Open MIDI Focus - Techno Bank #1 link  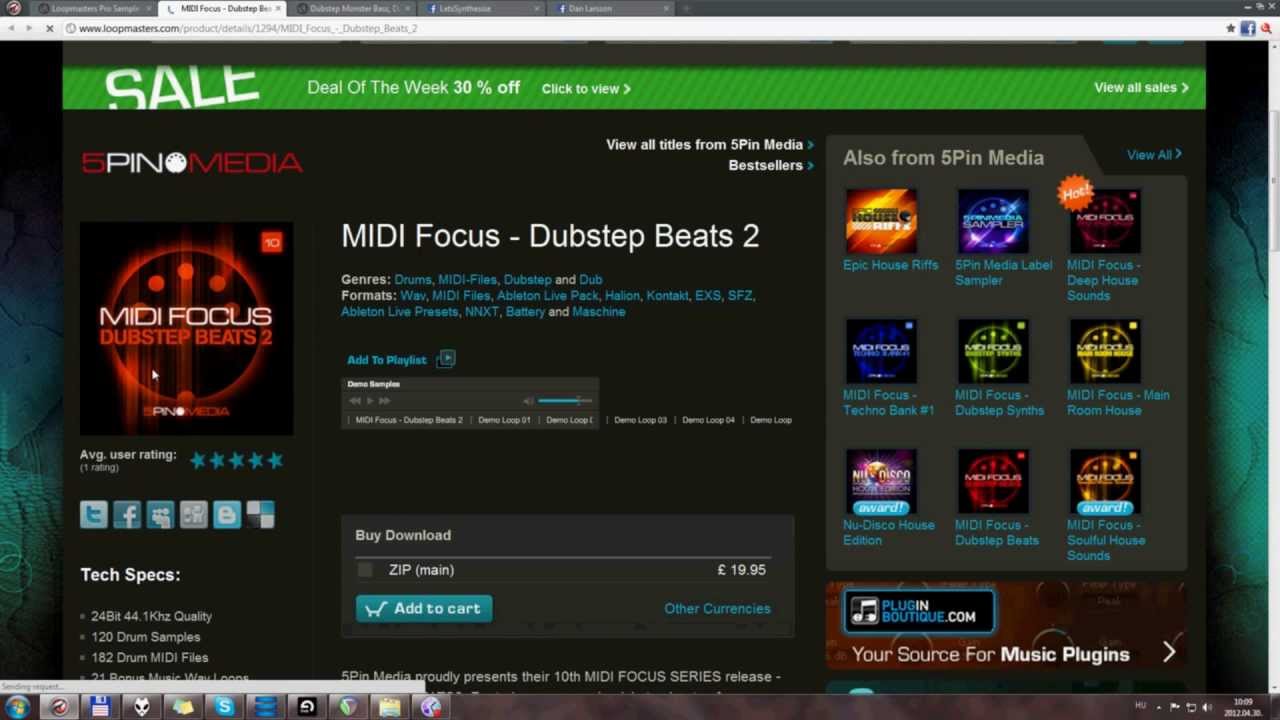888,402
